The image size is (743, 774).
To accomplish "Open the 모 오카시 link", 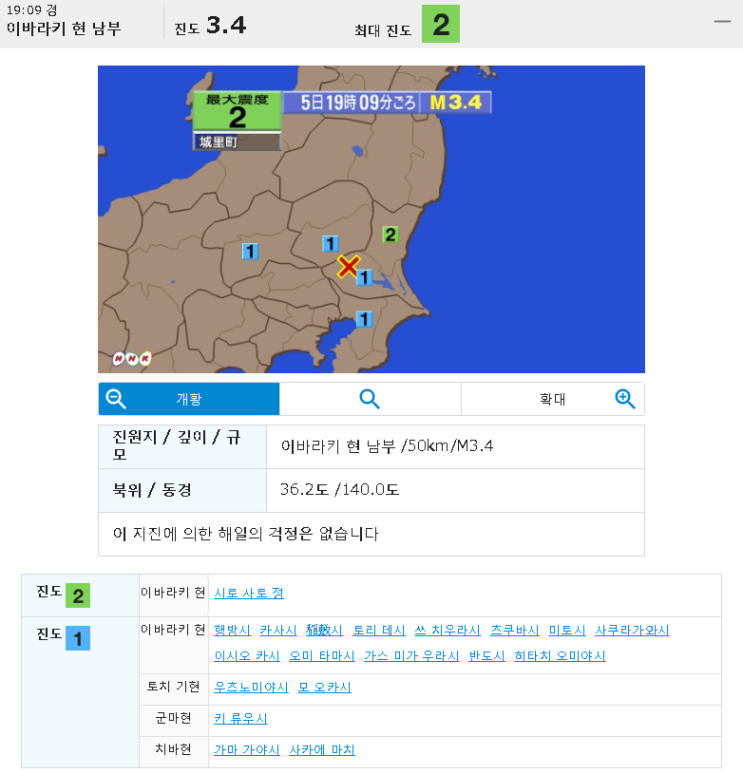I will [x=324, y=687].
